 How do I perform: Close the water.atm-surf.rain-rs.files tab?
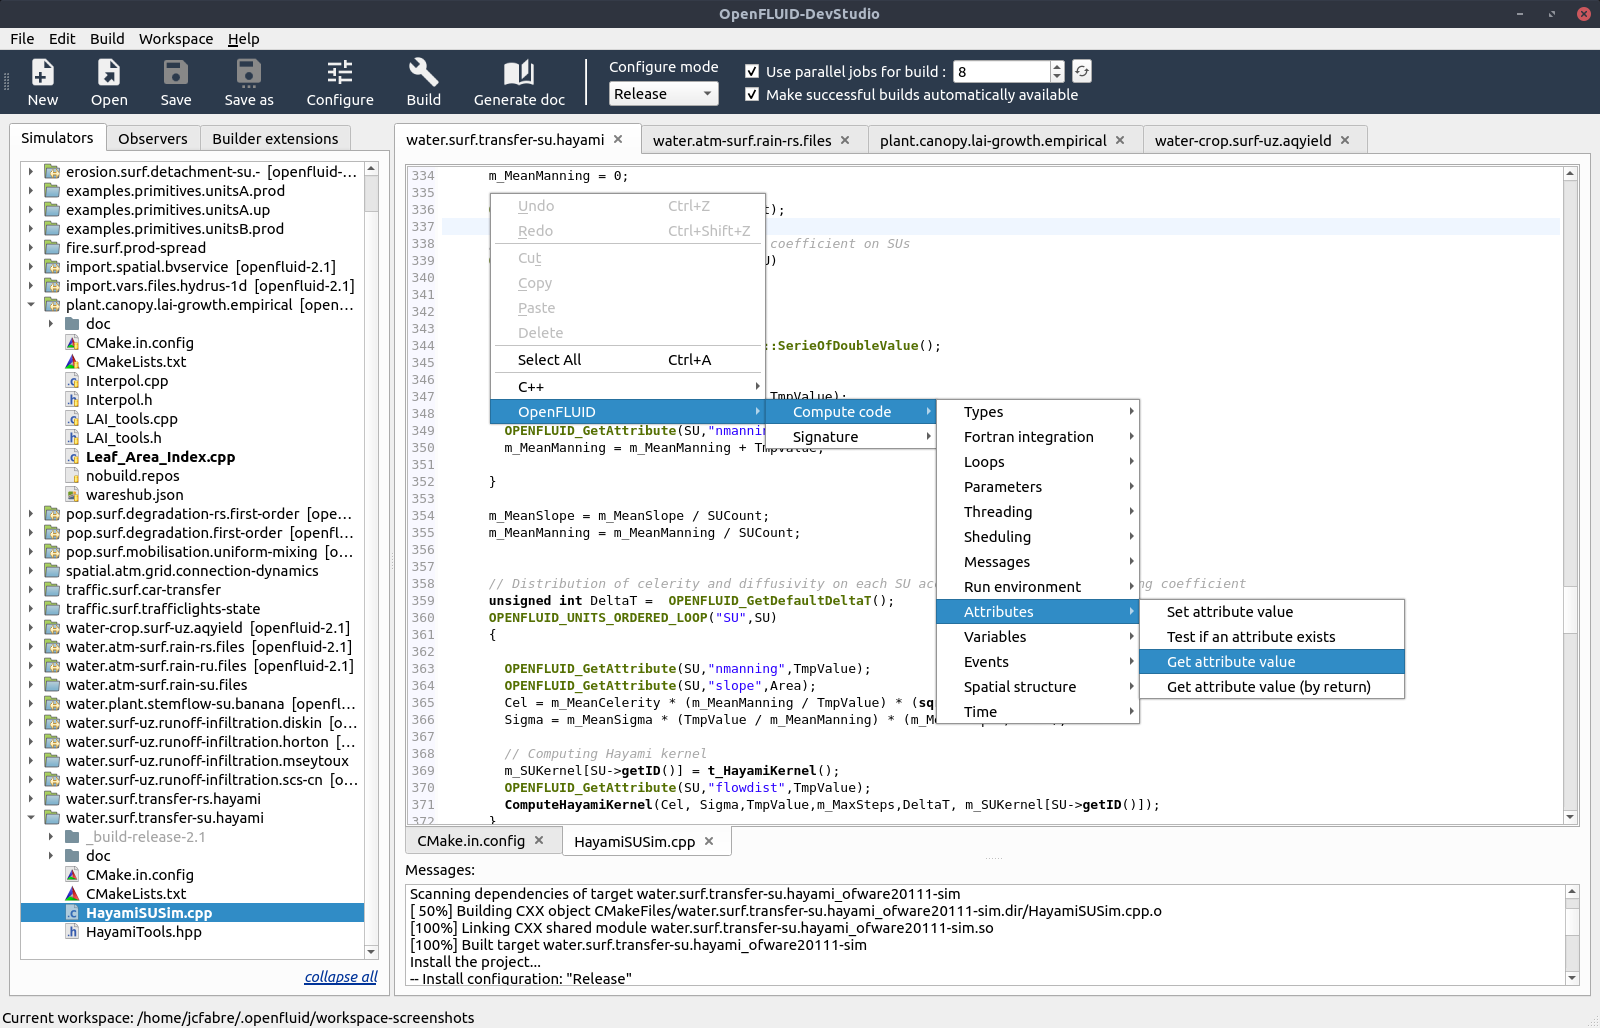point(845,140)
